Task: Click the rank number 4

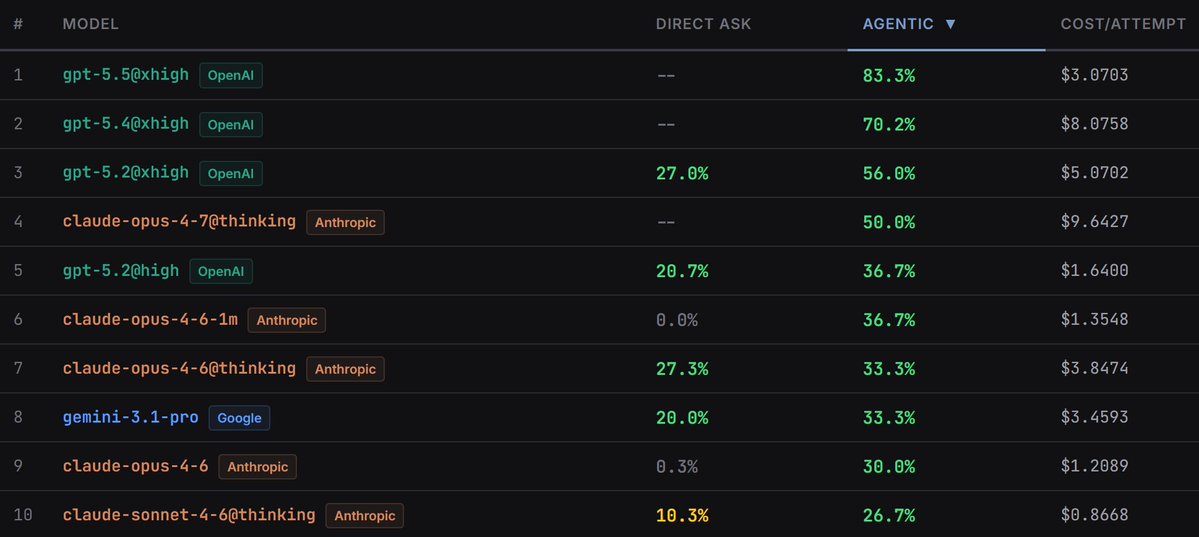Action: [x=18, y=223]
